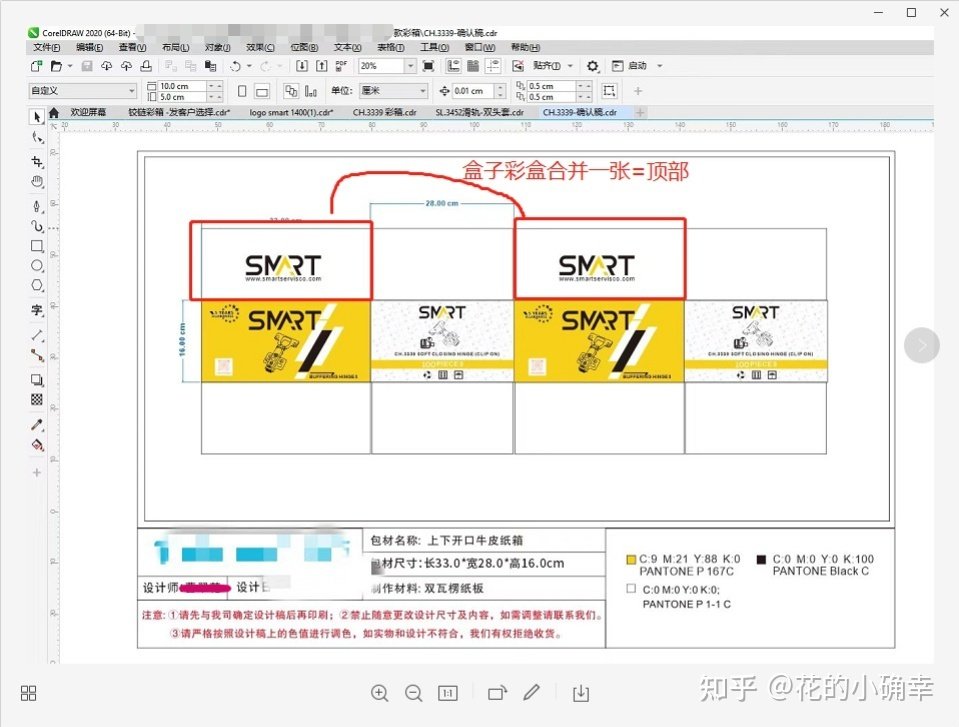Image resolution: width=959 pixels, height=727 pixels.
Task: Select the Shape edit tool
Action: pos(37,137)
